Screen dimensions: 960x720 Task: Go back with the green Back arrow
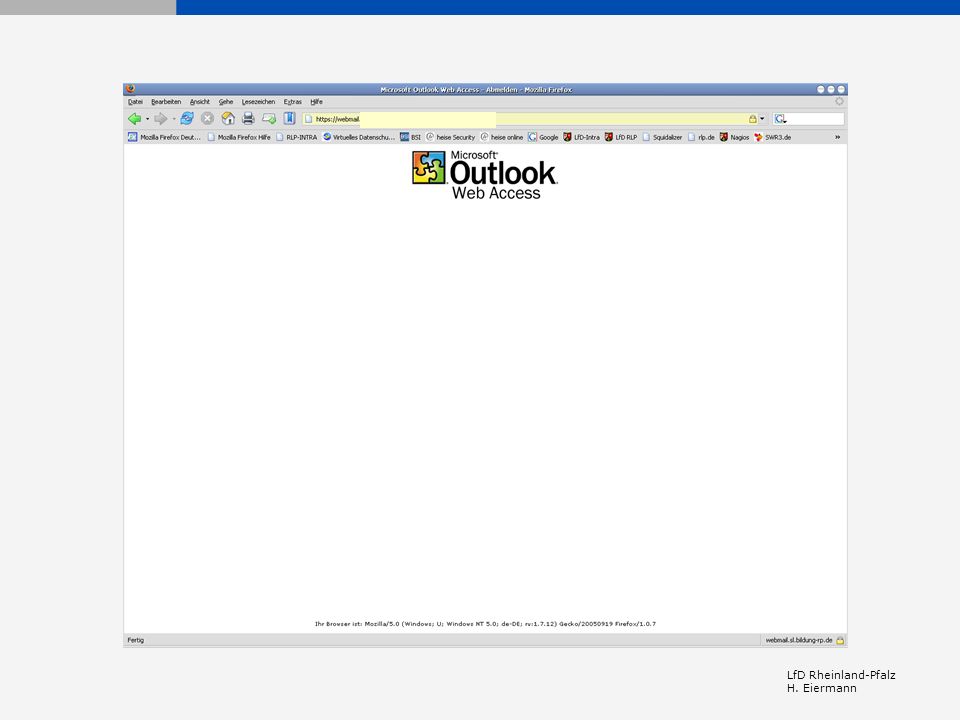click(134, 119)
